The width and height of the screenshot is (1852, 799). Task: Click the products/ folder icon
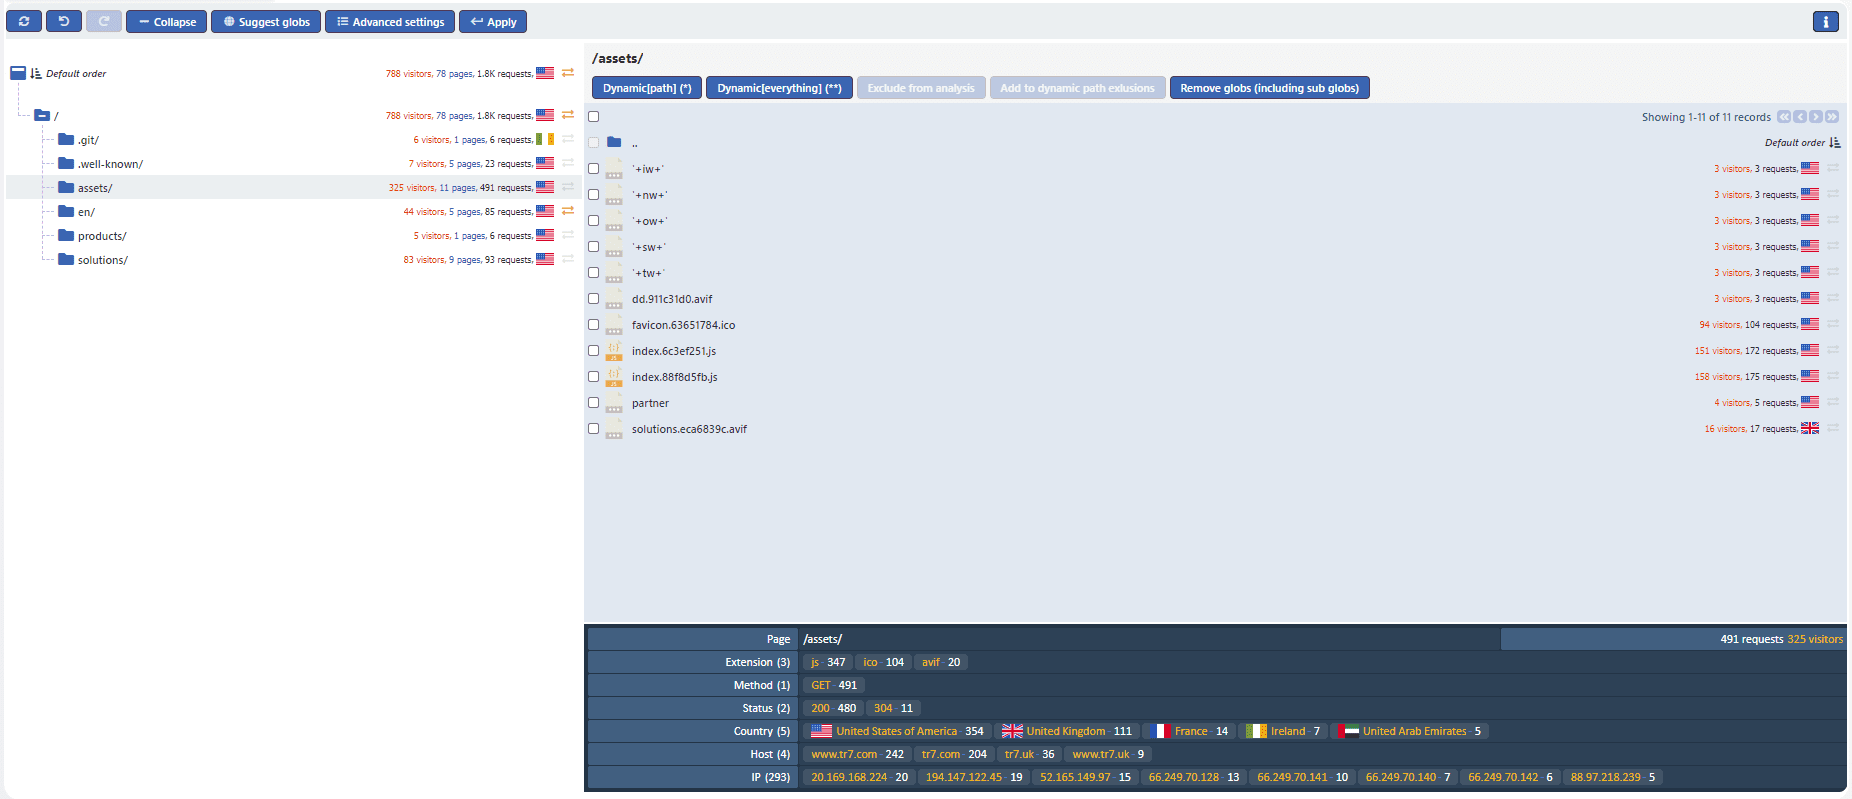pyautogui.click(x=66, y=235)
